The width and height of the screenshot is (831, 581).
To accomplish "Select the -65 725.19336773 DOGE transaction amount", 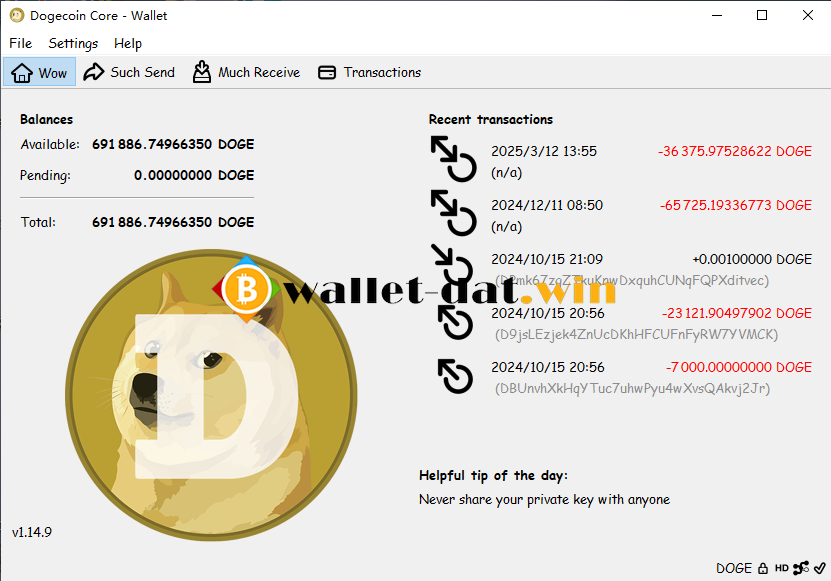I will [x=736, y=205].
